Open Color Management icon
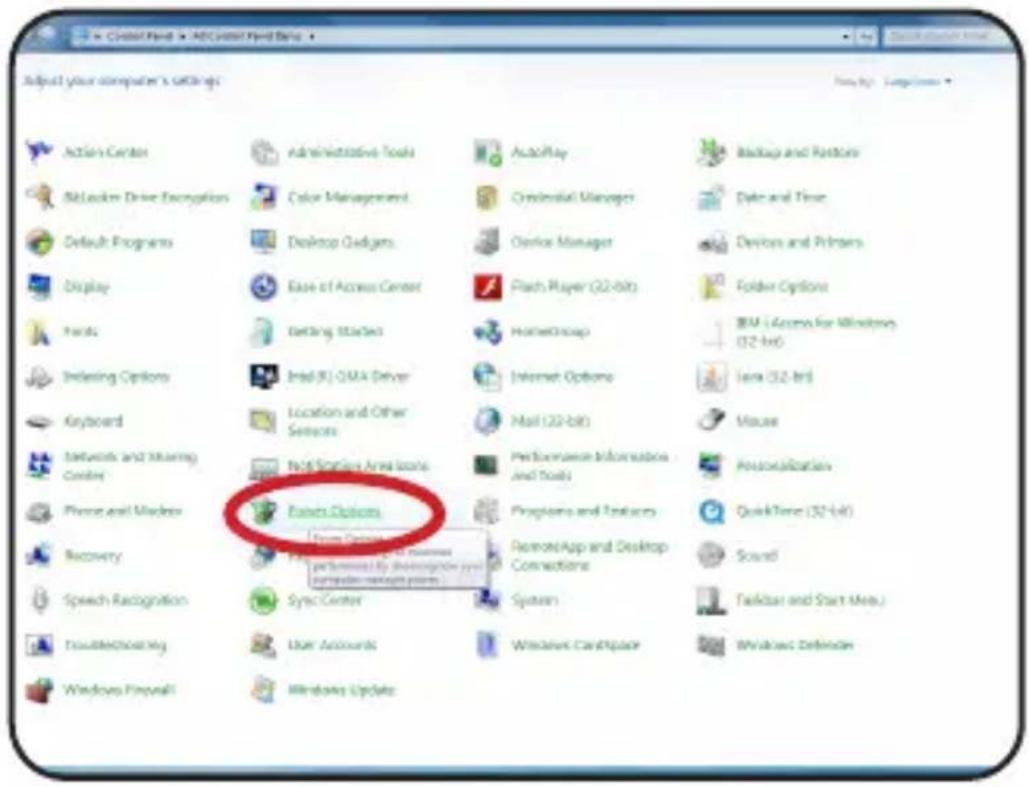 pyautogui.click(x=264, y=197)
